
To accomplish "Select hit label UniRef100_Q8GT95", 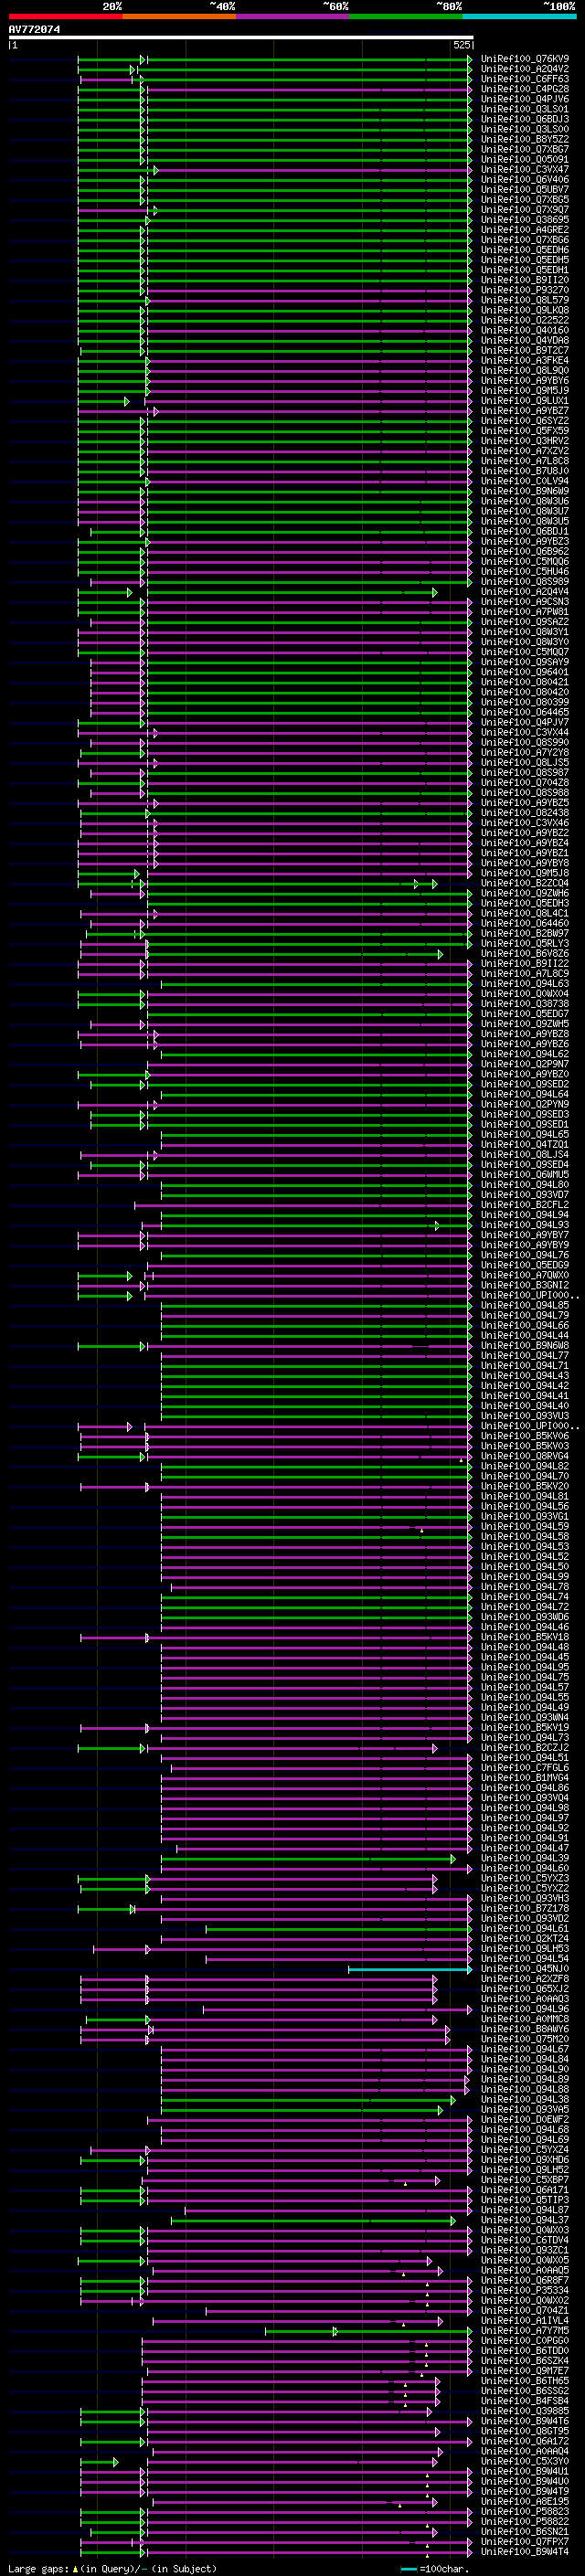I will click(524, 2431).
